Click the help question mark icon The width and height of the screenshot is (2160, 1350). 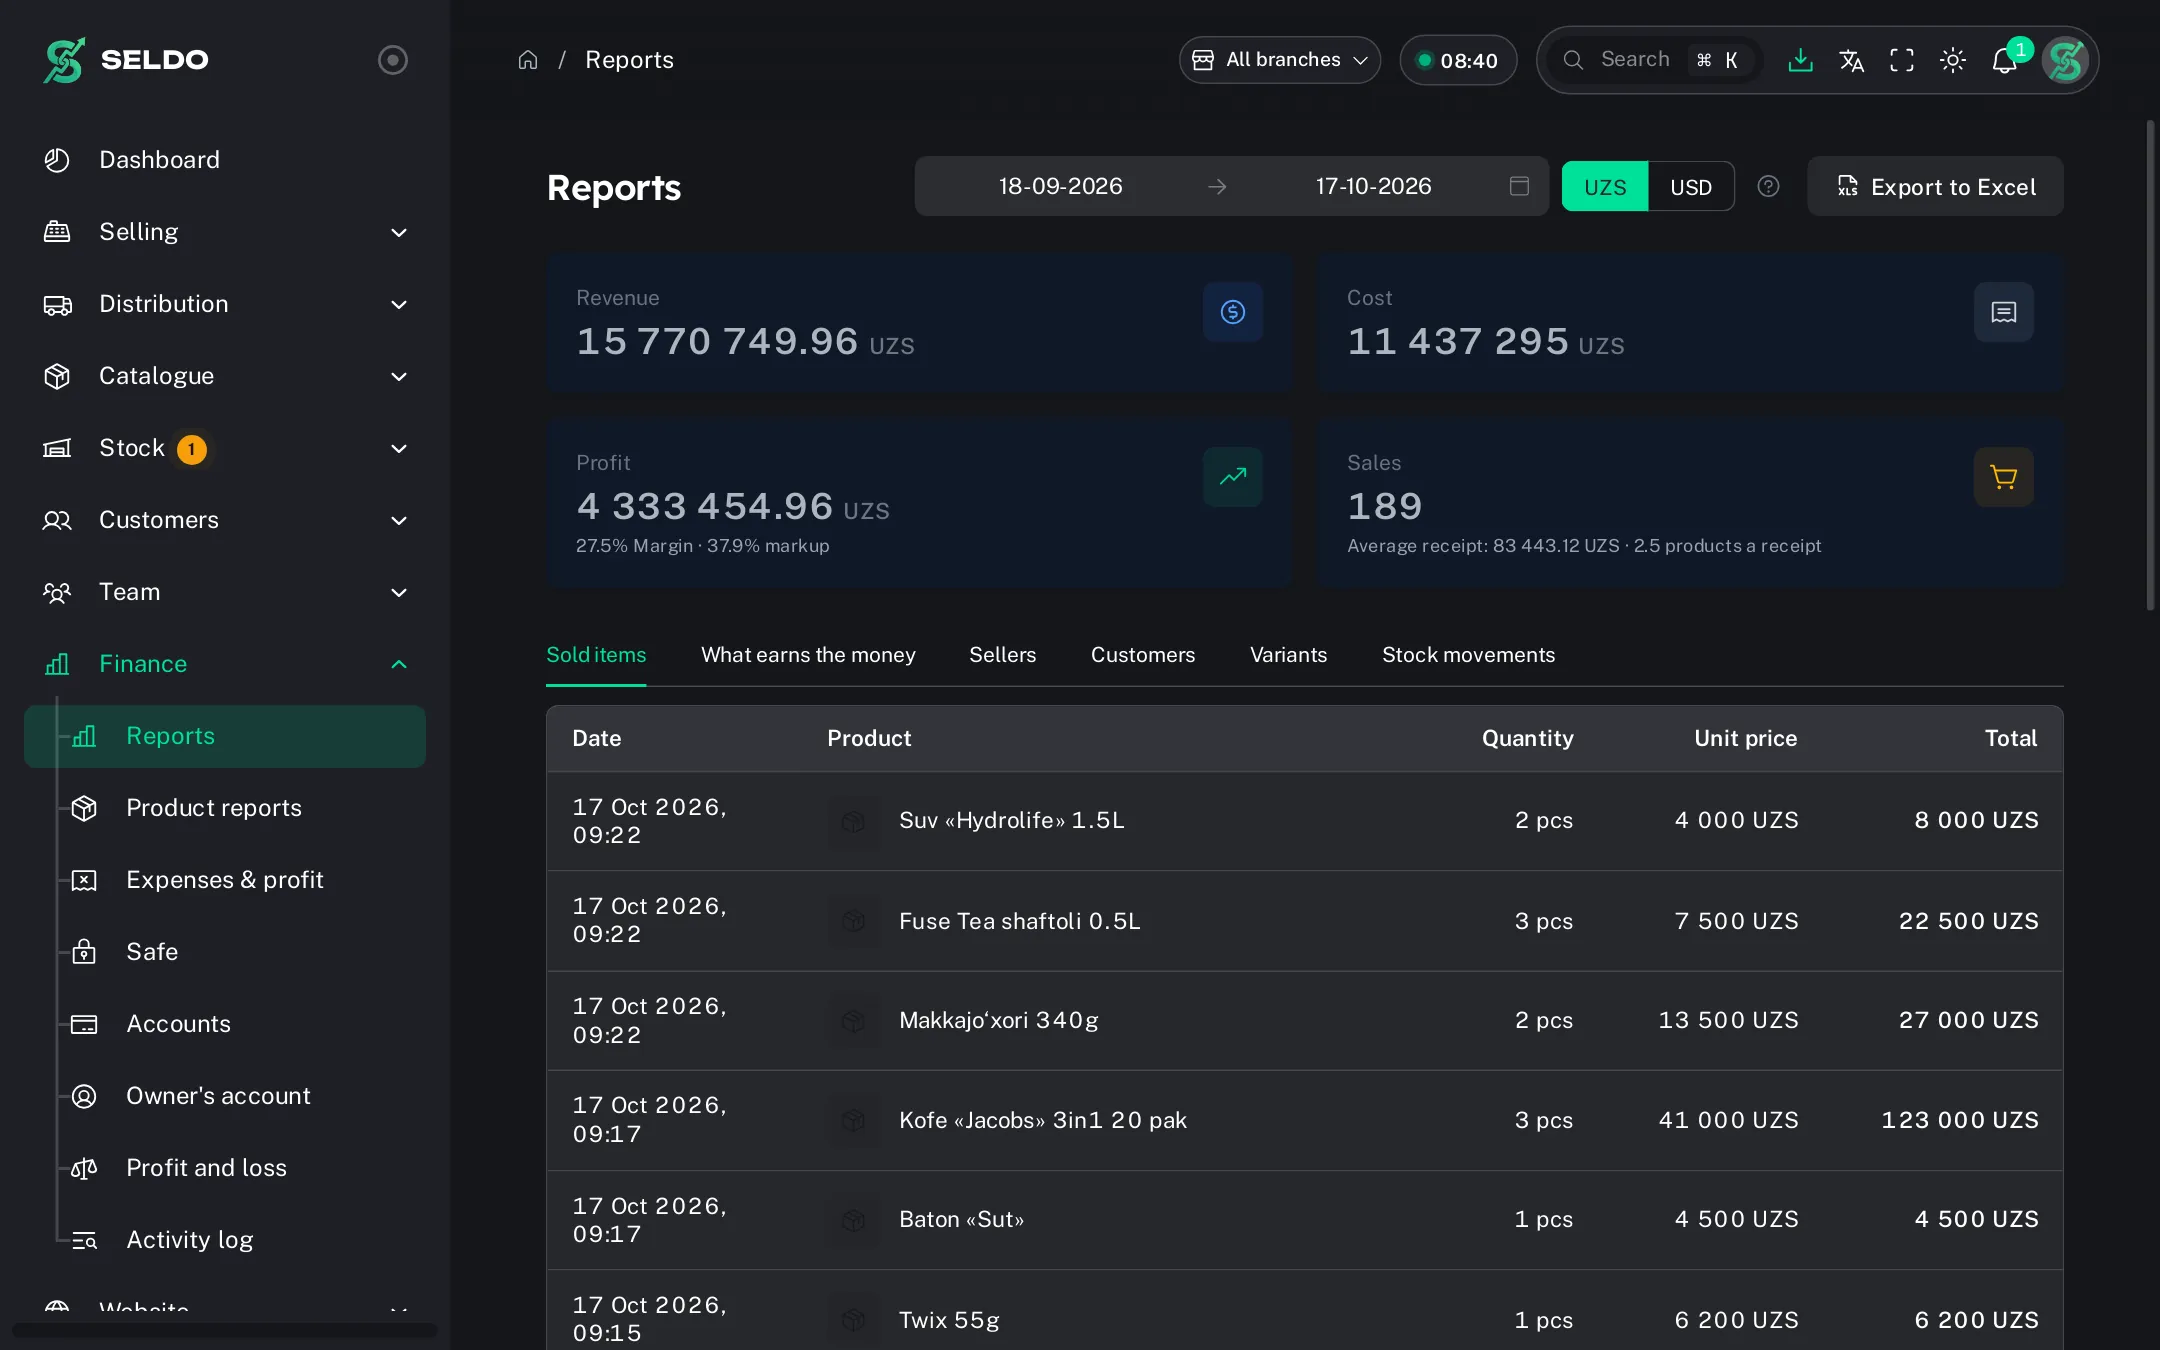[x=1768, y=186]
